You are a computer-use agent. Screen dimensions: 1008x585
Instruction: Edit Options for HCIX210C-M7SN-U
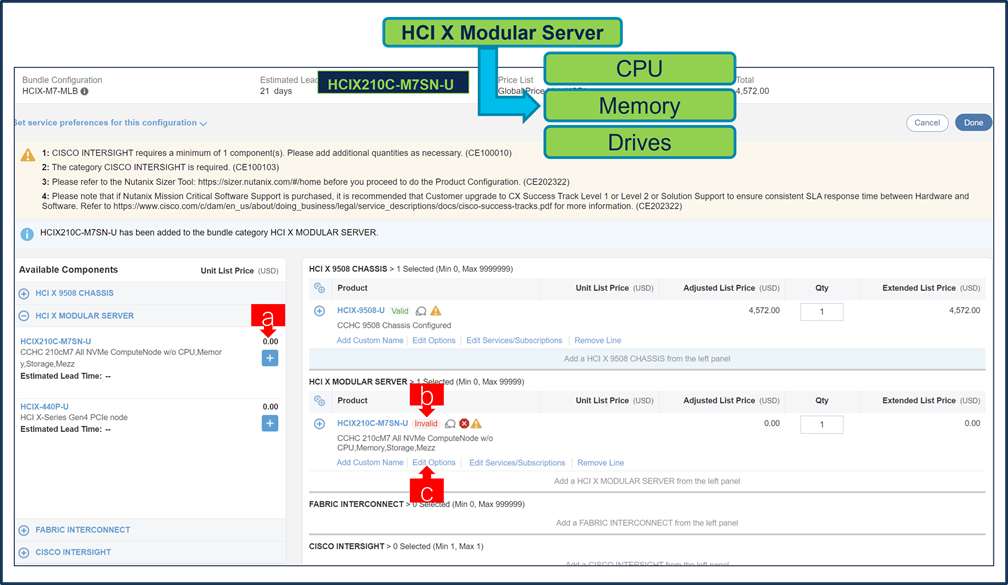(x=434, y=462)
